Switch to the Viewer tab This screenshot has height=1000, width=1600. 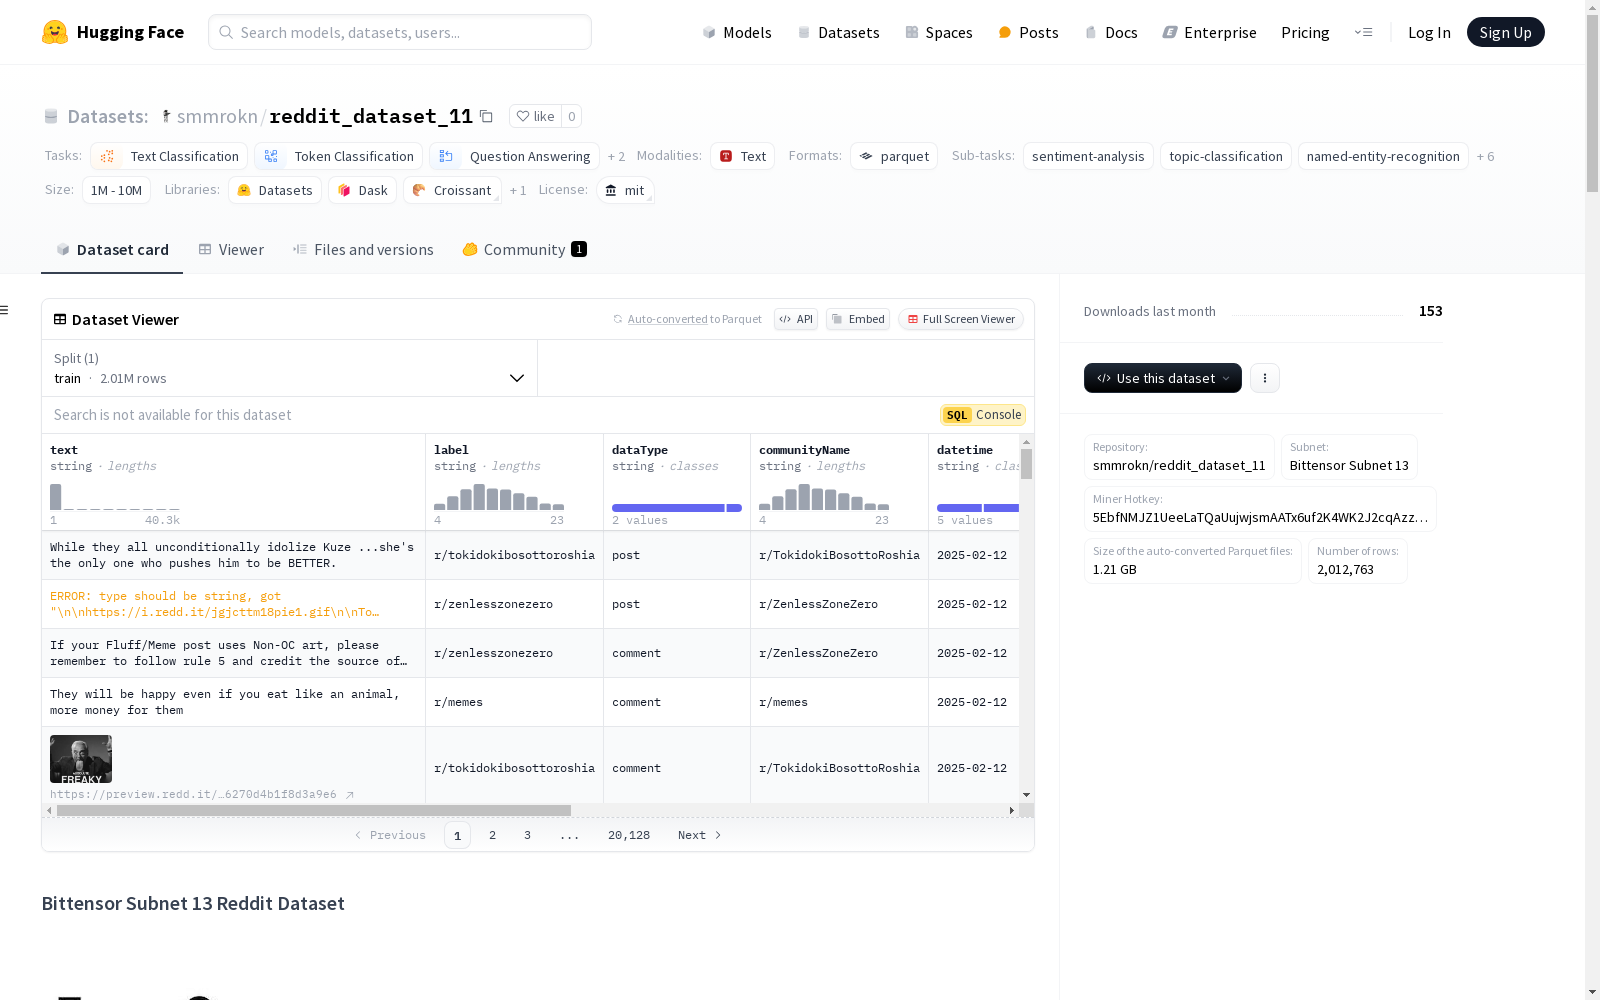[x=231, y=250]
